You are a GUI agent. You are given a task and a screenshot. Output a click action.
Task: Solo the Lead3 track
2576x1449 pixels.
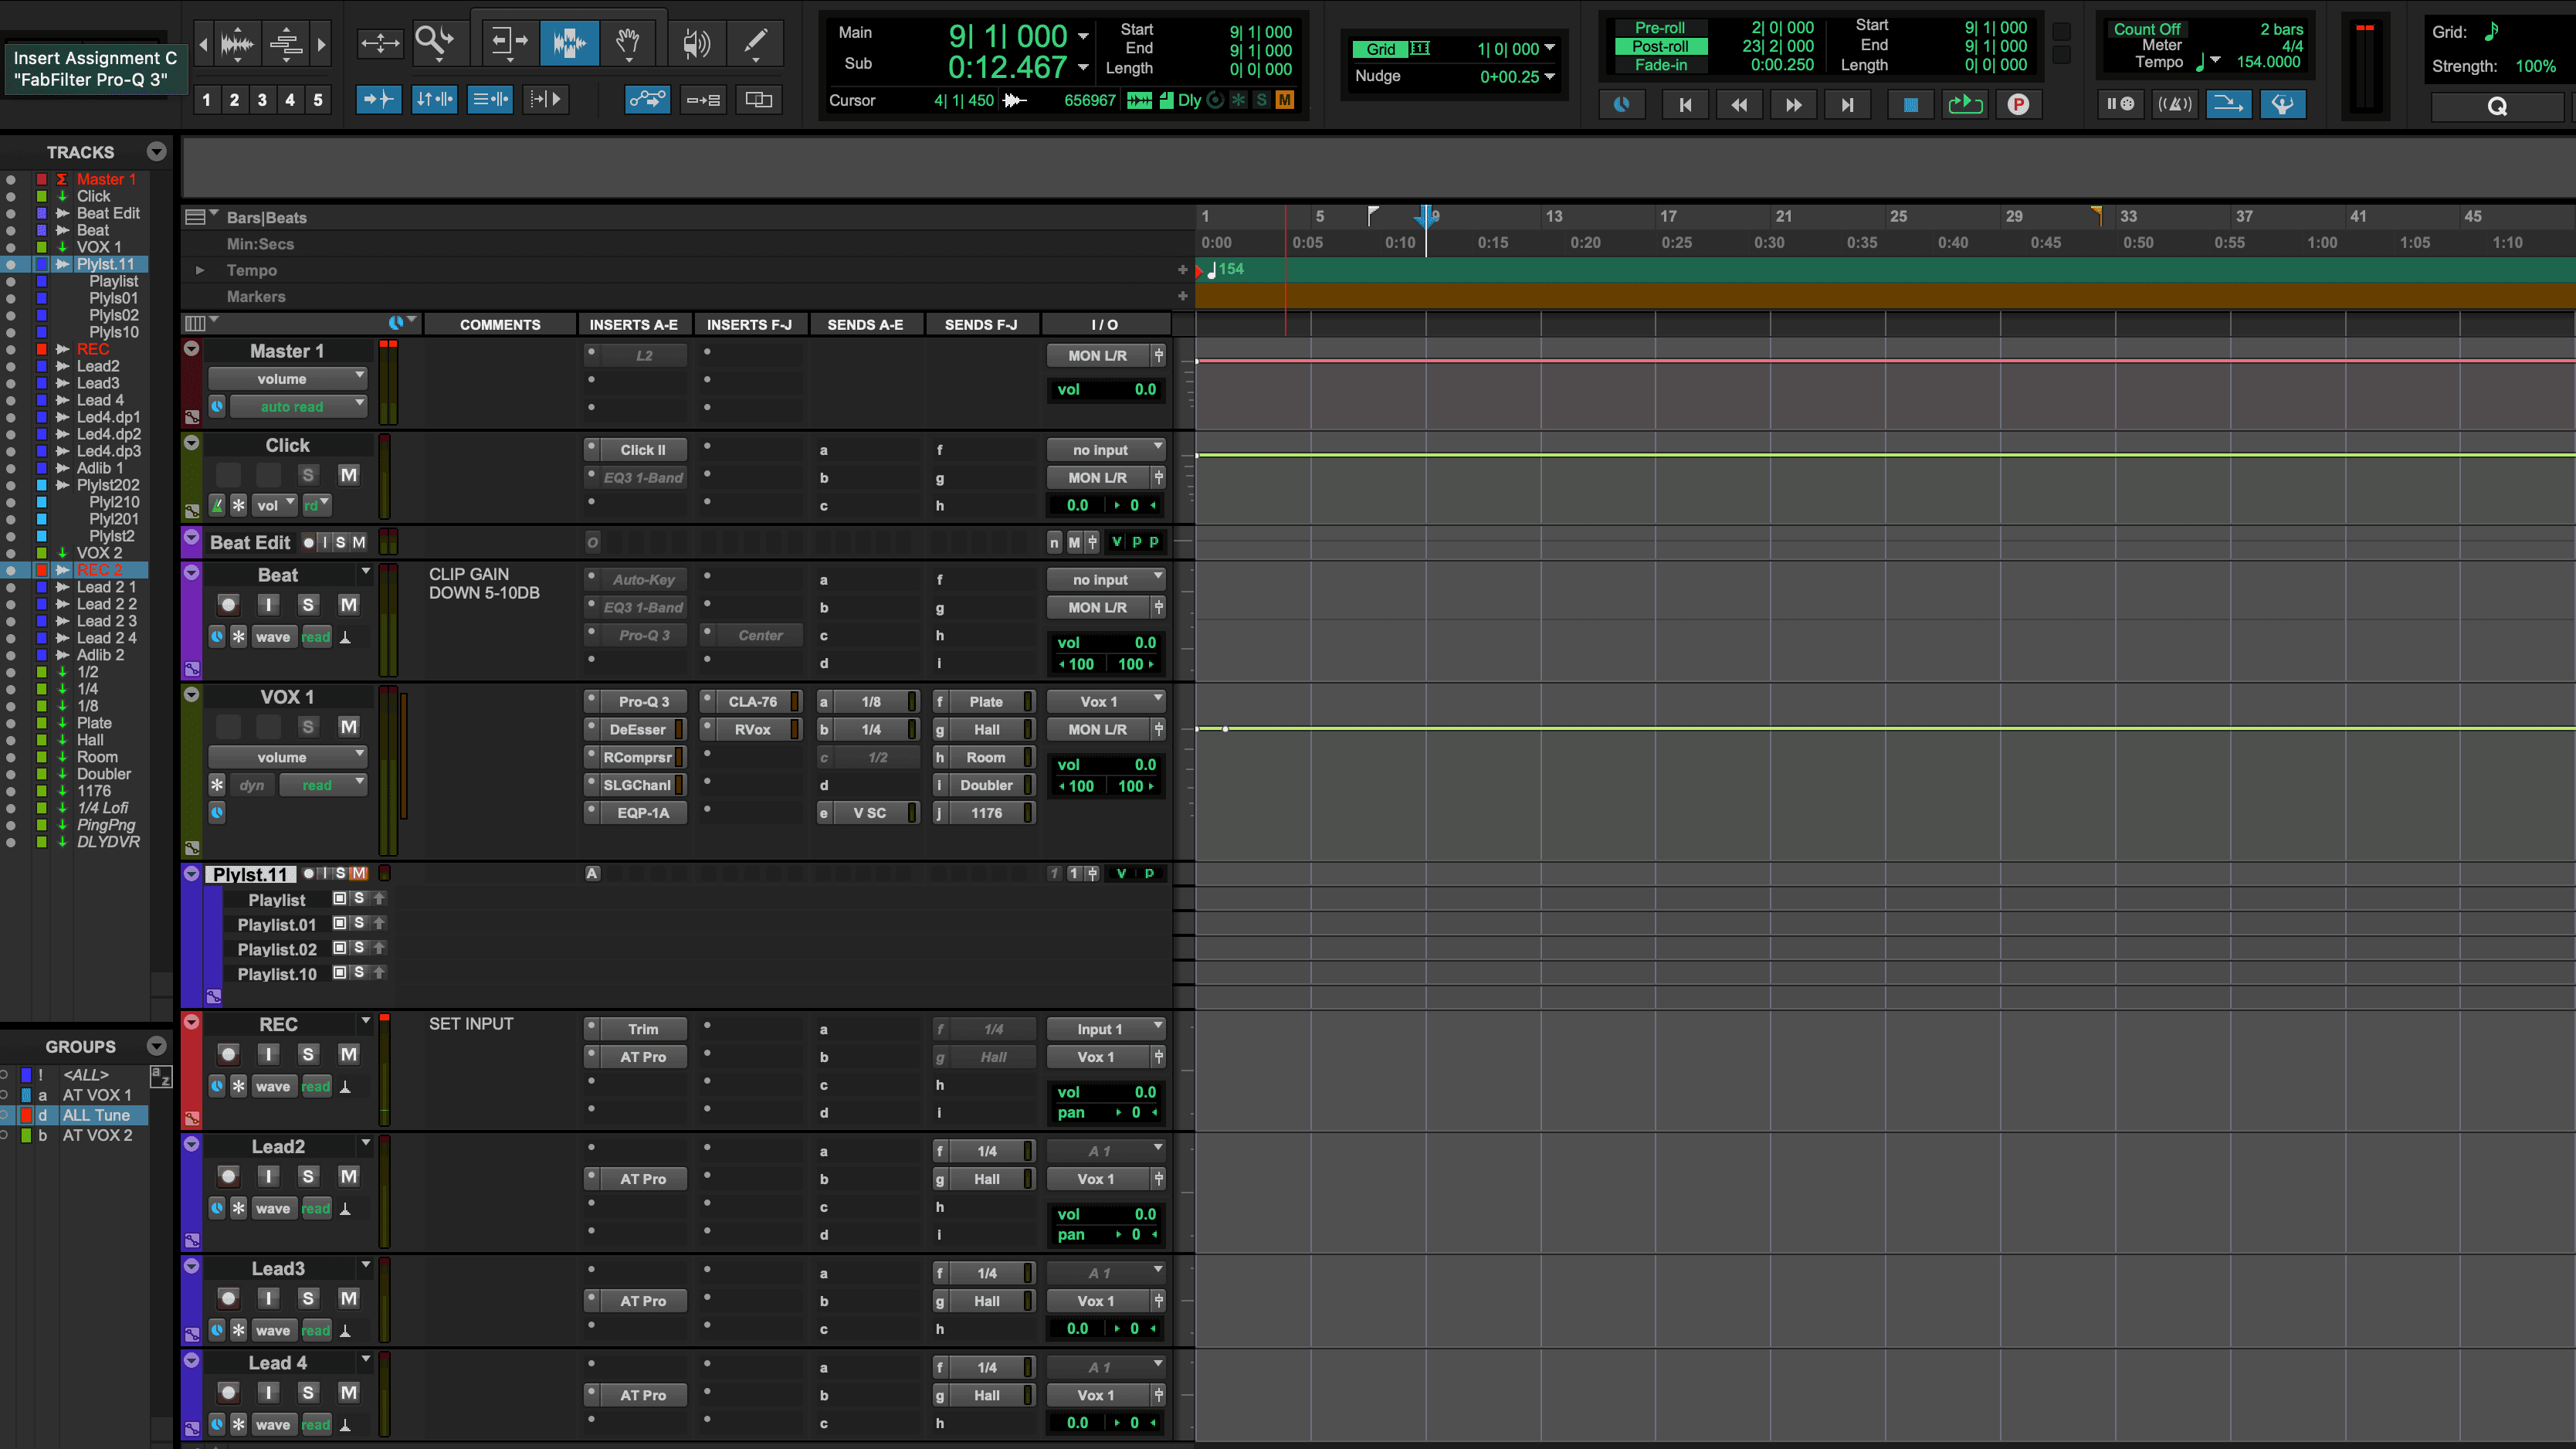[x=308, y=1298]
